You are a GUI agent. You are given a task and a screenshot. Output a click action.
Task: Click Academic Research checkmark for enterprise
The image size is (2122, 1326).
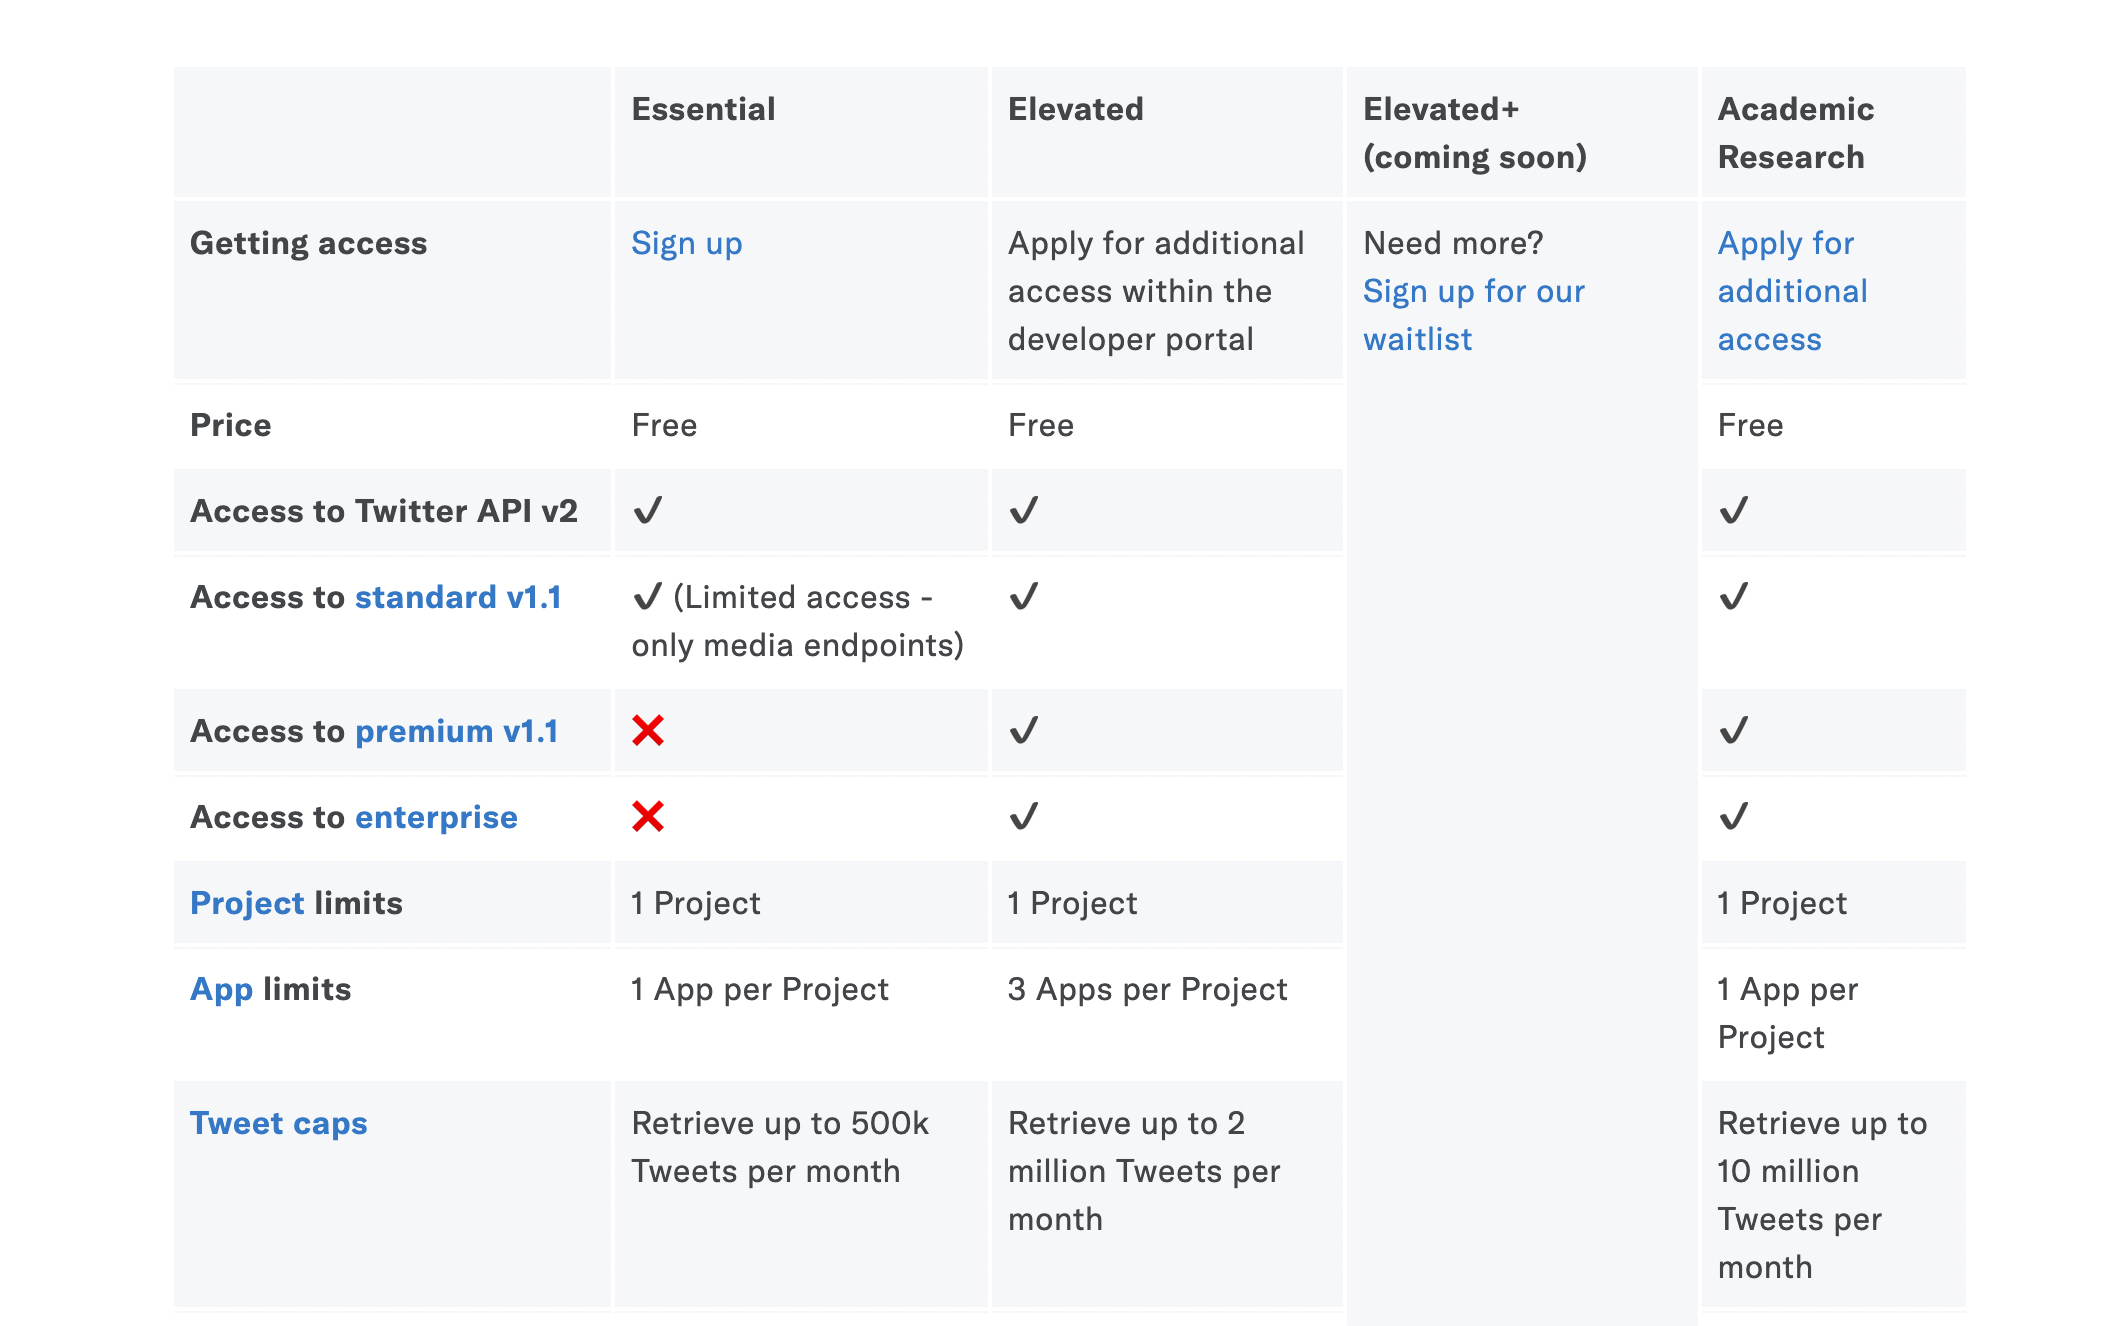pyautogui.click(x=1734, y=817)
